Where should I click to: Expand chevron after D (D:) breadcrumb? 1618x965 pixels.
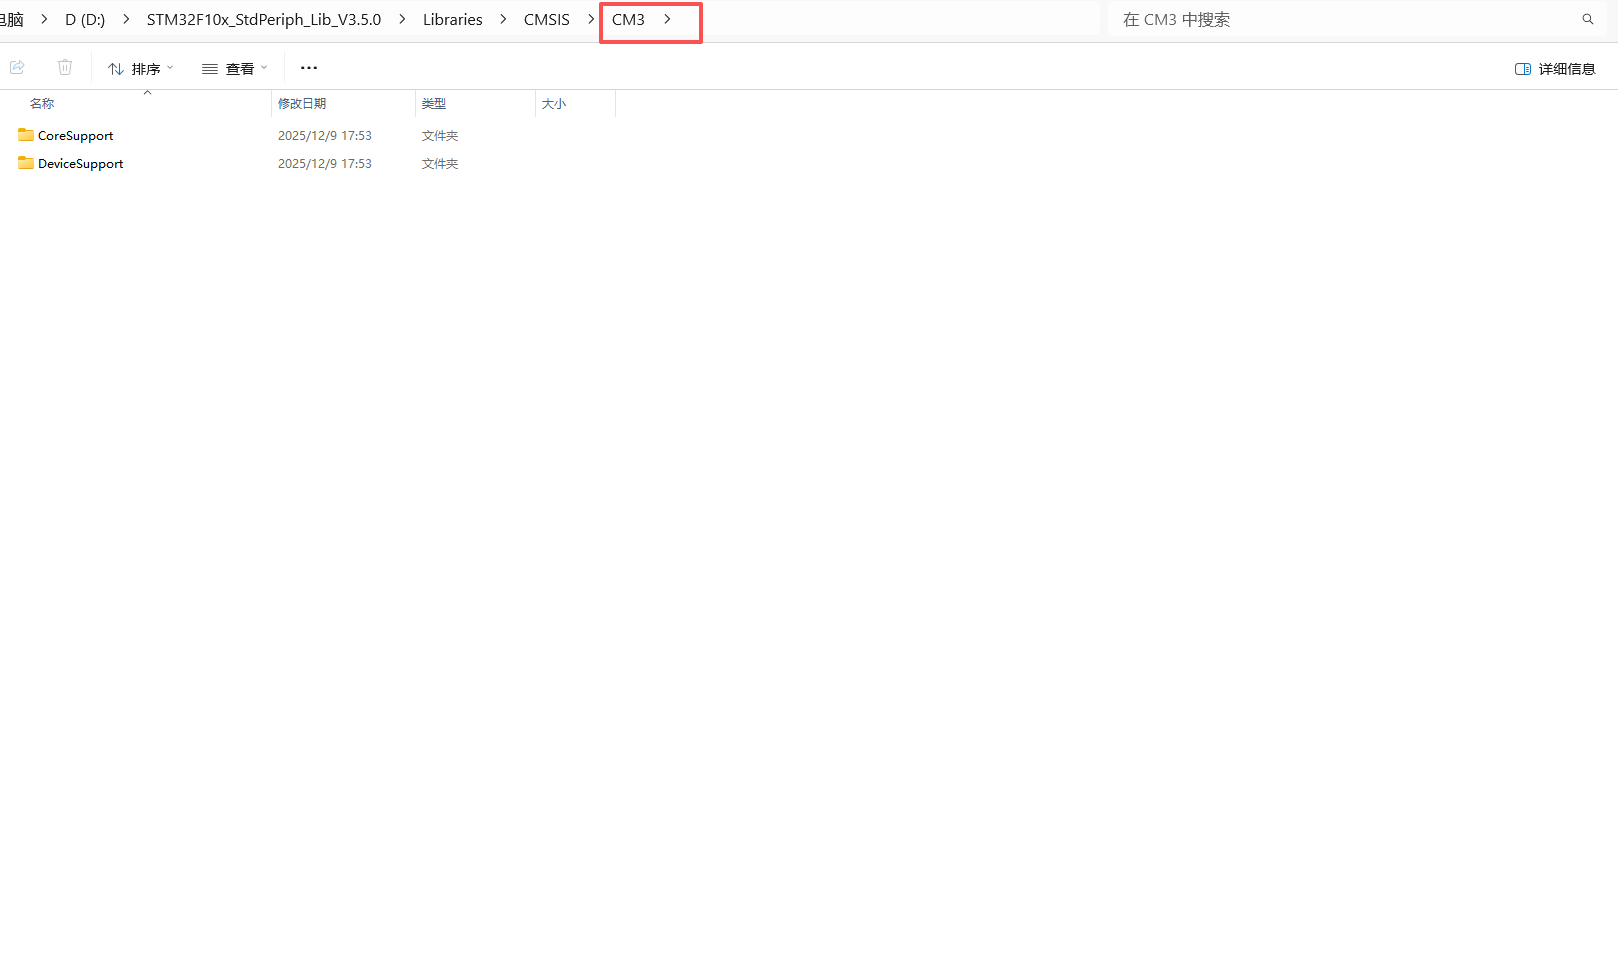click(x=126, y=19)
